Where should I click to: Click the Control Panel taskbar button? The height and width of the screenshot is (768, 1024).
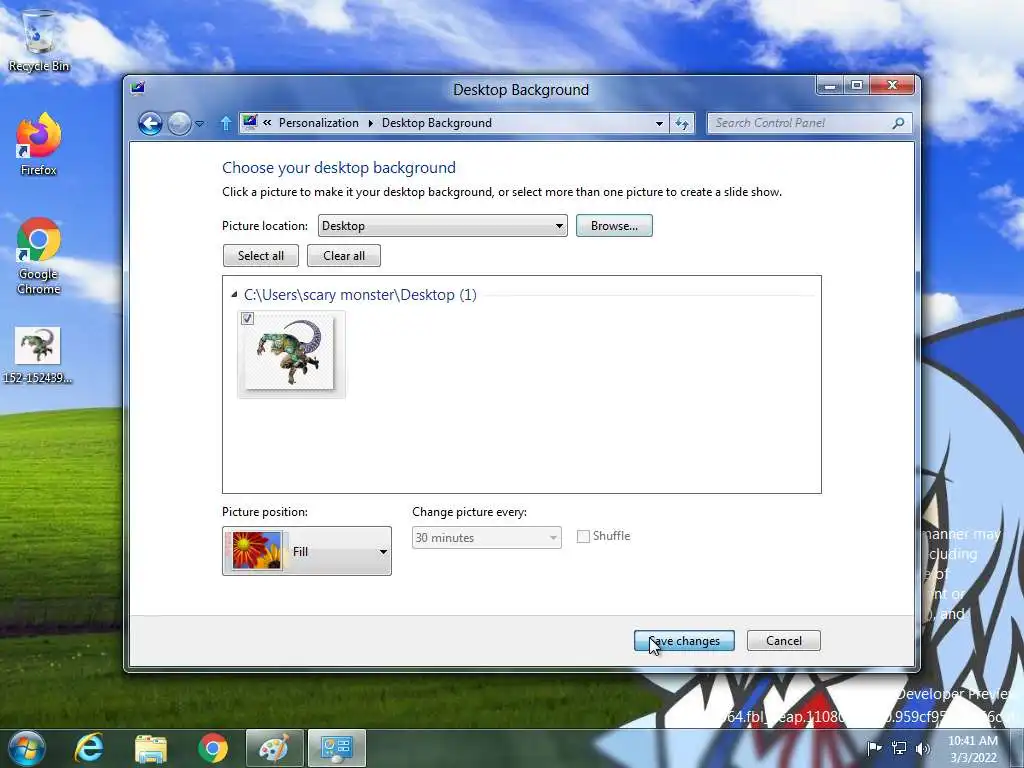[x=337, y=748]
